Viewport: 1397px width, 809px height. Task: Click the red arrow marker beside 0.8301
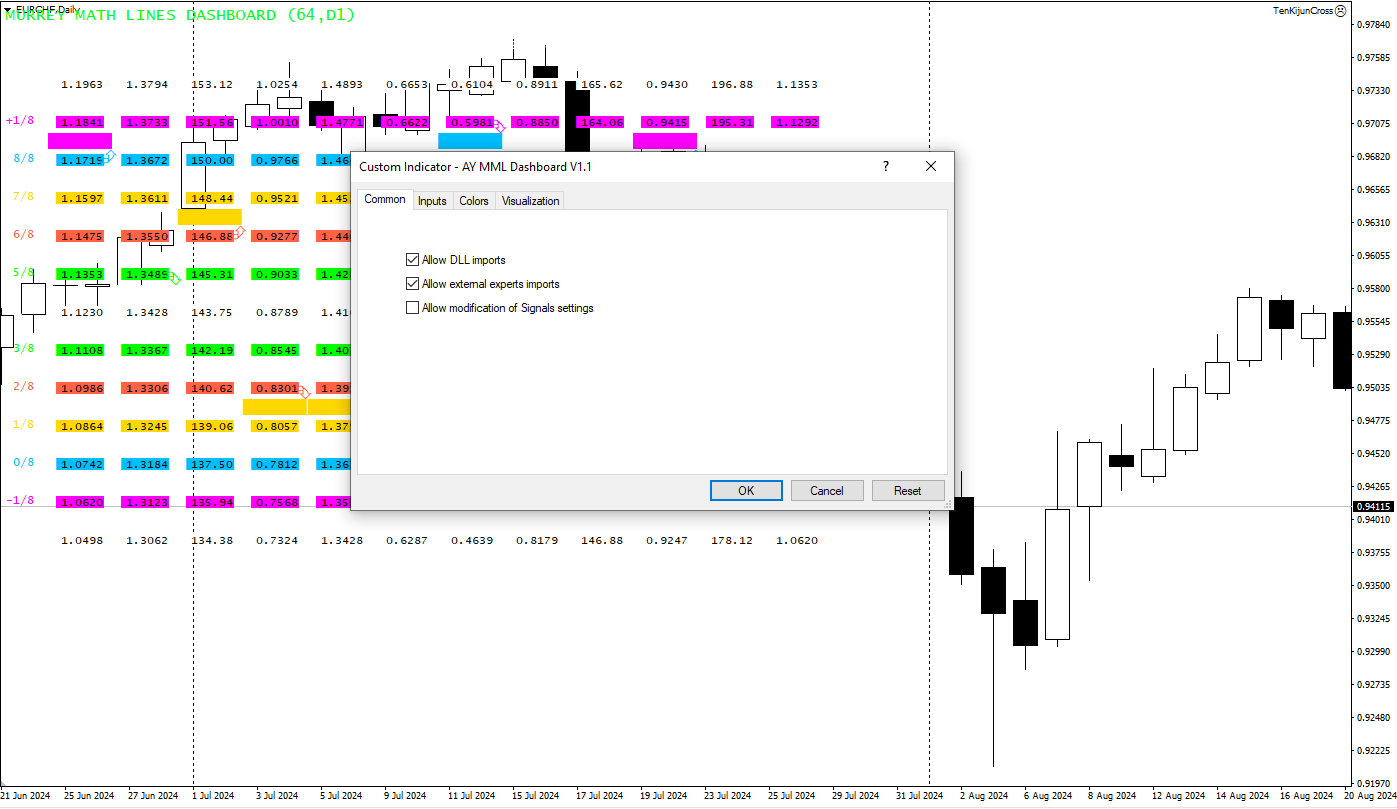point(305,392)
